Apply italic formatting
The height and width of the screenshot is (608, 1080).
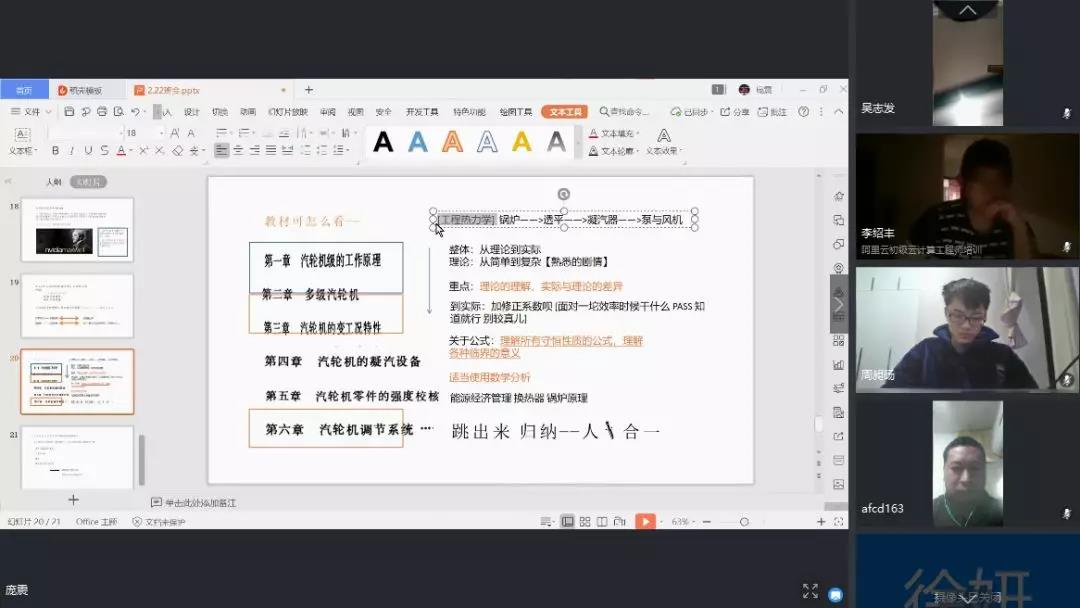[x=70, y=151]
